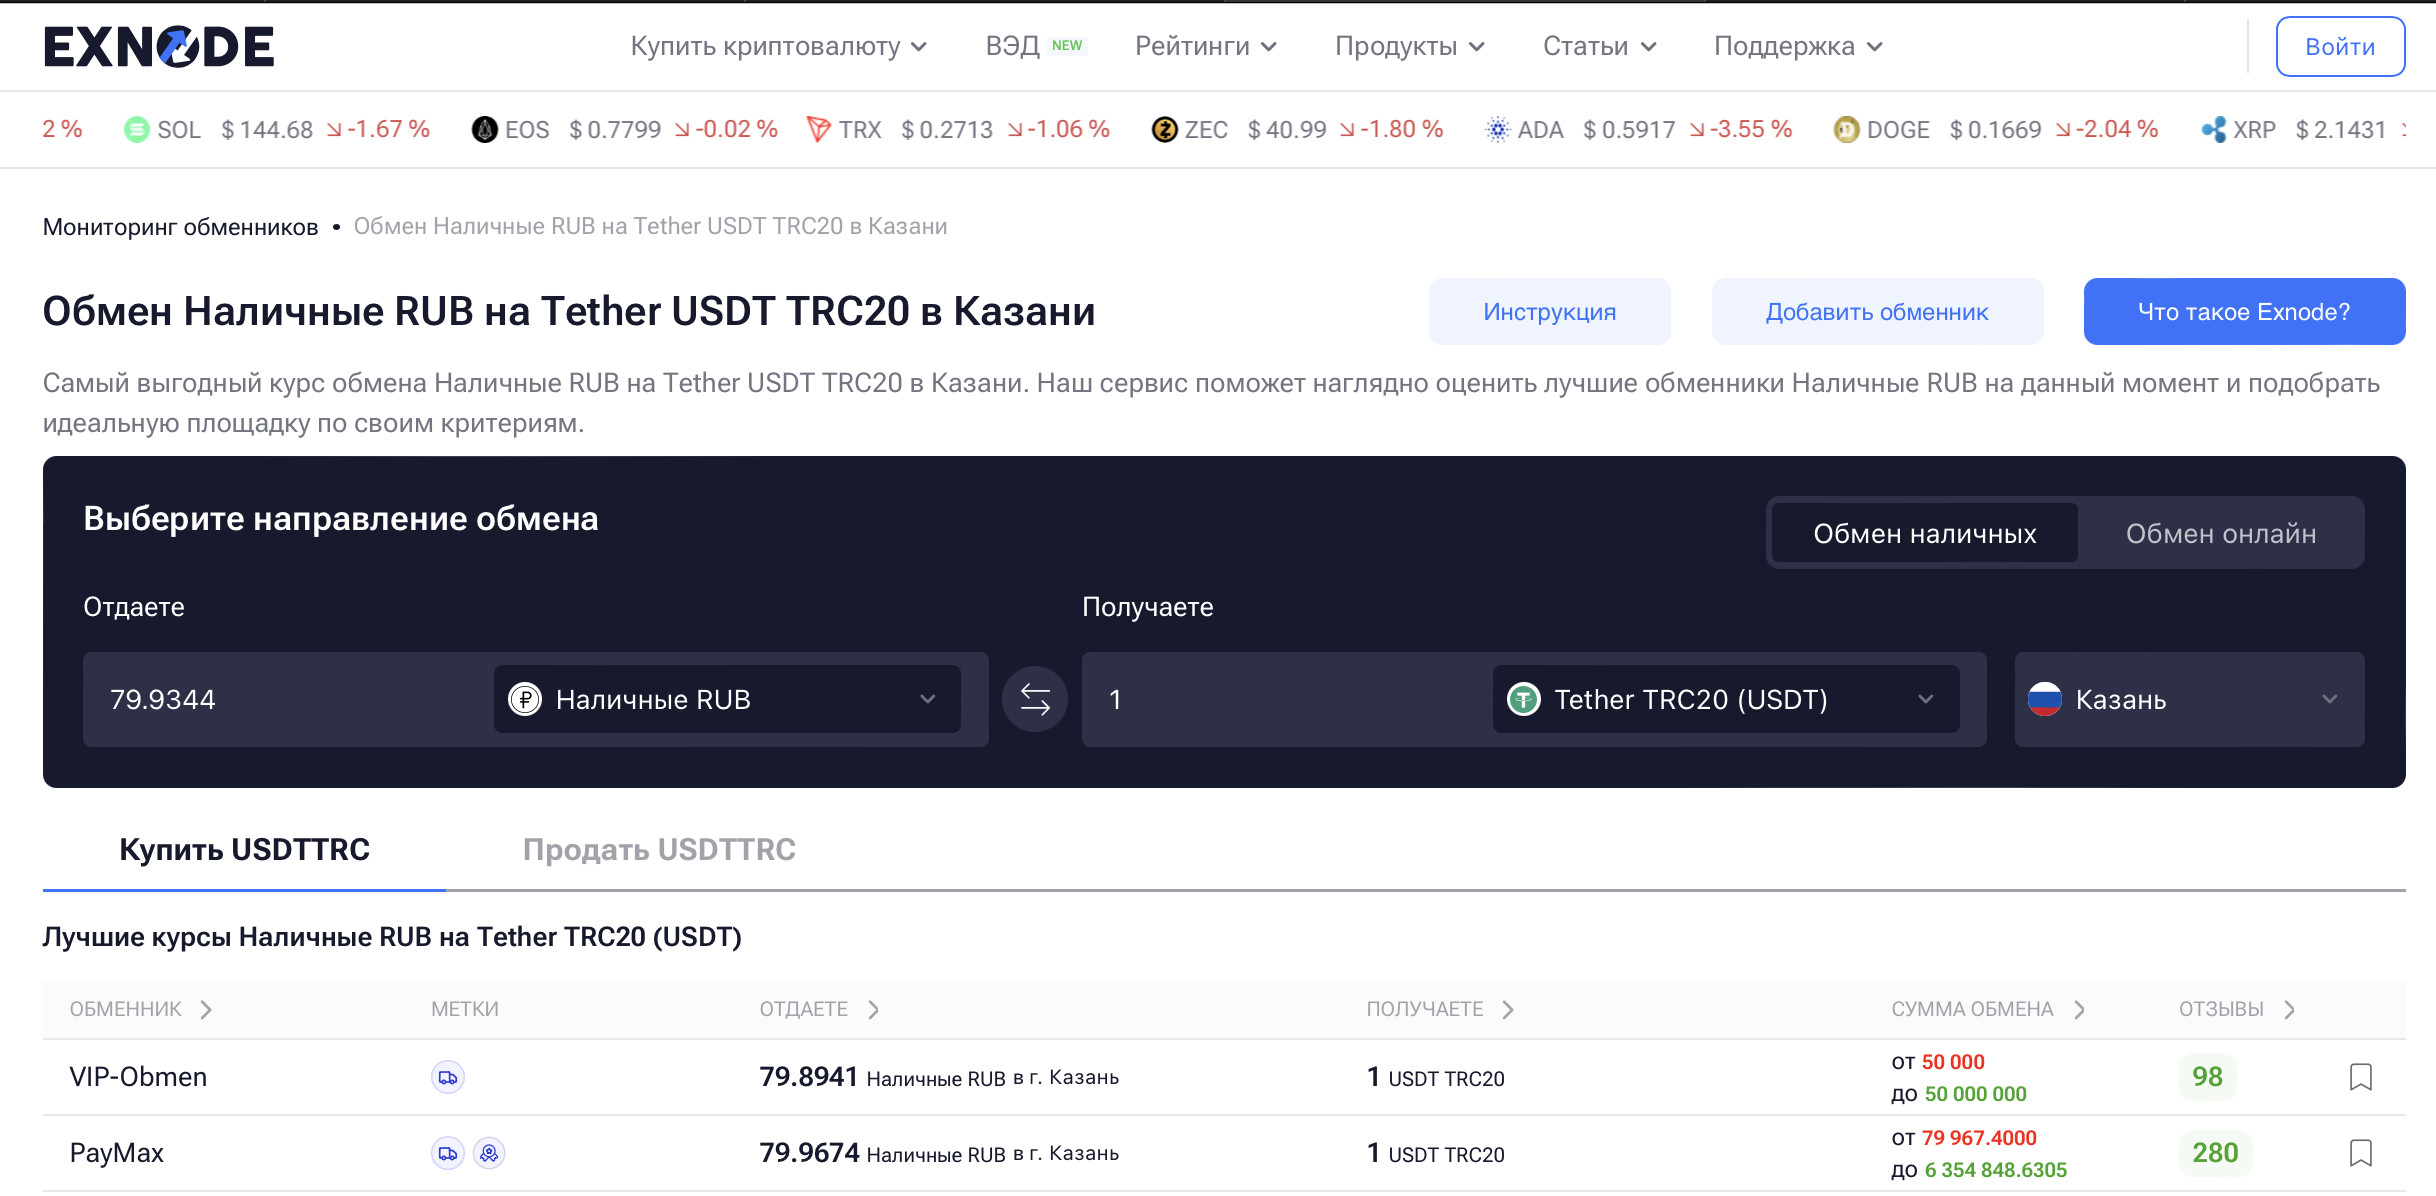Select the Продать USDTTRC tab

[659, 849]
